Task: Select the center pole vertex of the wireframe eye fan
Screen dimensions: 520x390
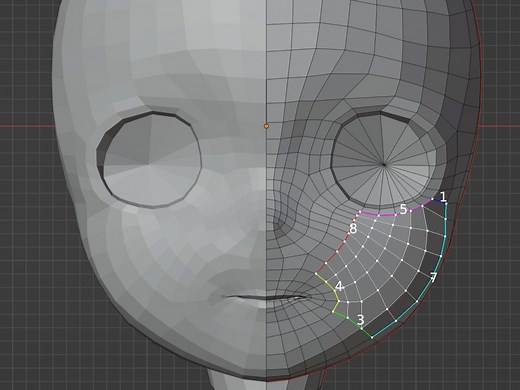Action: click(384, 164)
